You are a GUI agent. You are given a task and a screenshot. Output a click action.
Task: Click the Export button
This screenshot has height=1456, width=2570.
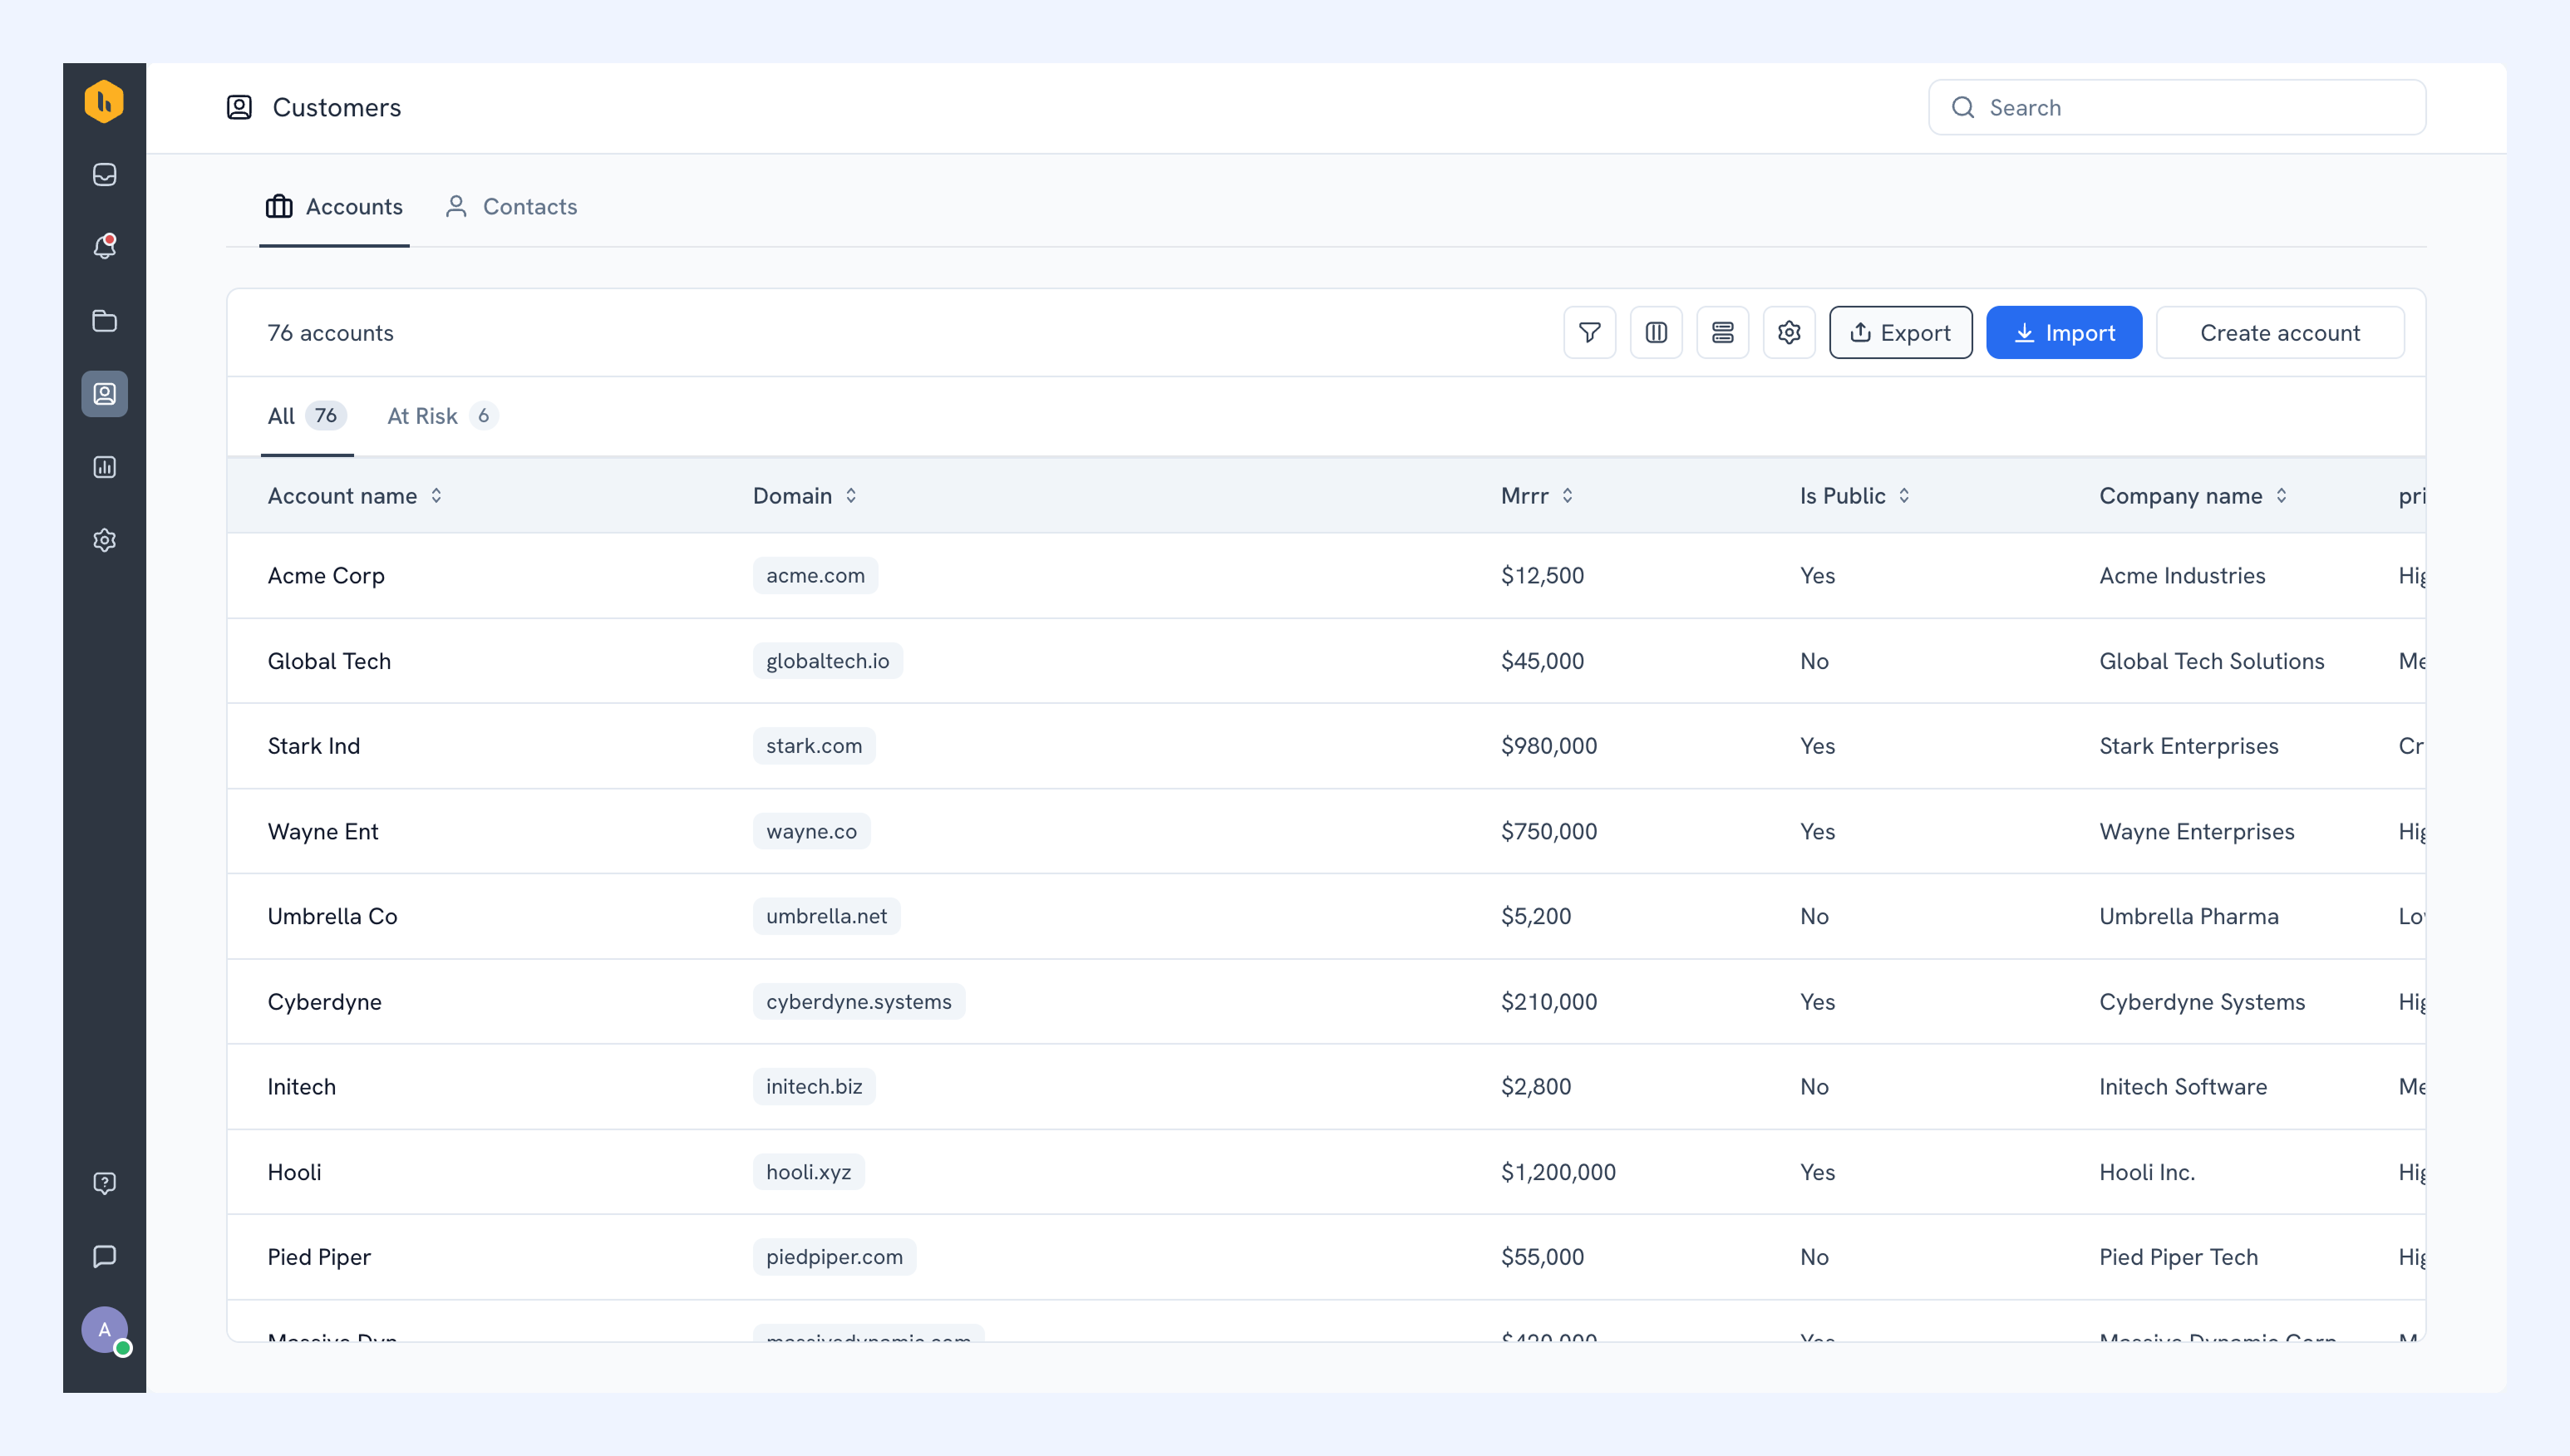(1900, 332)
